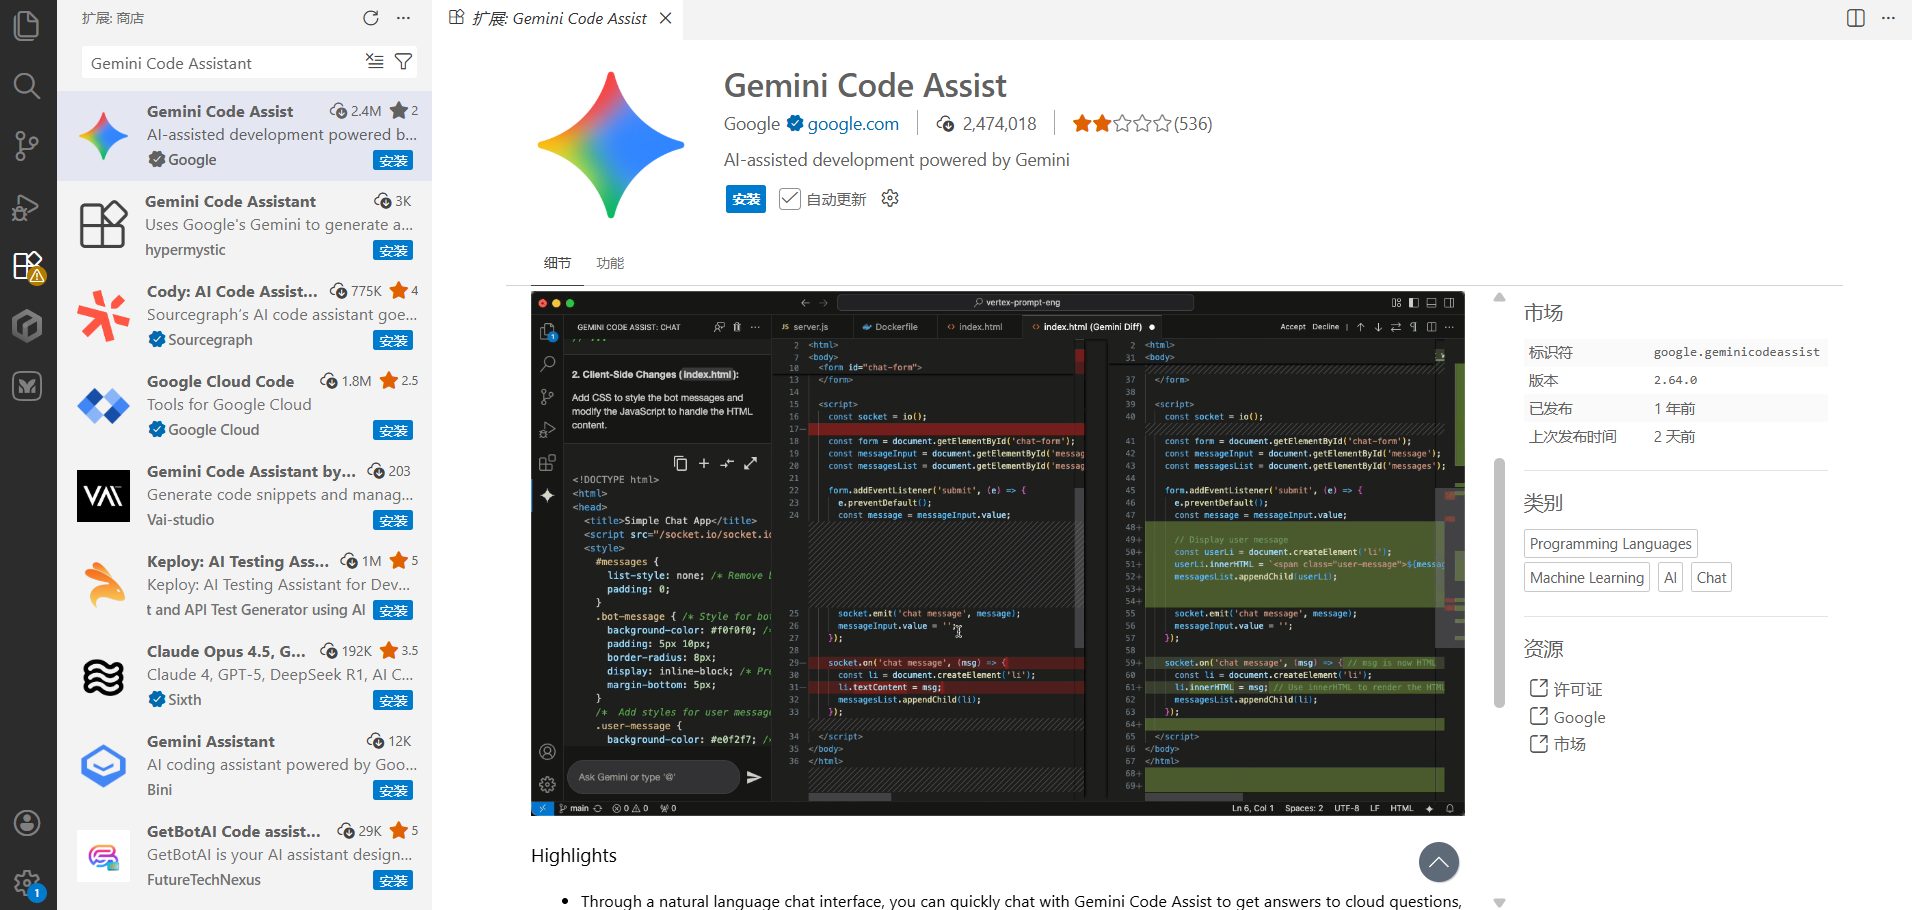Install the Cody extension by Sourcegraph
The height and width of the screenshot is (910, 1912).
coord(393,340)
